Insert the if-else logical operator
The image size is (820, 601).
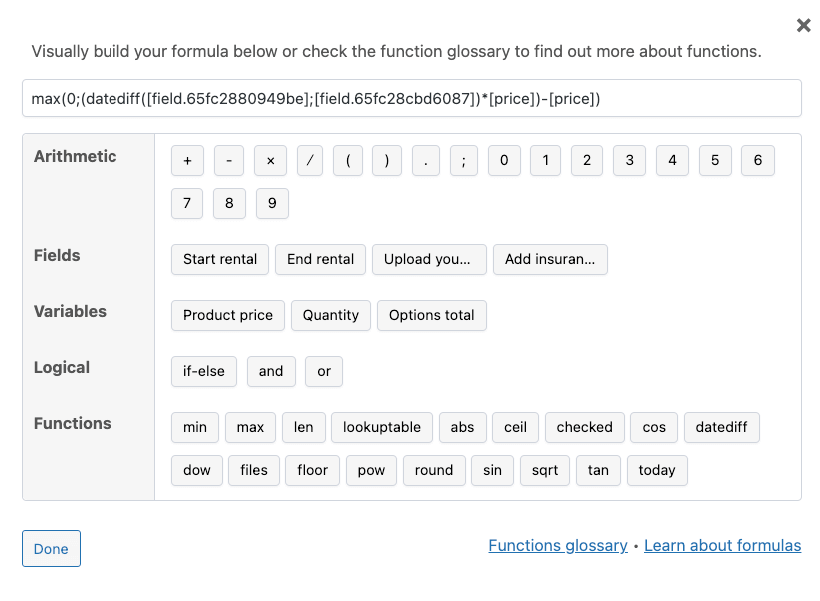pos(203,371)
